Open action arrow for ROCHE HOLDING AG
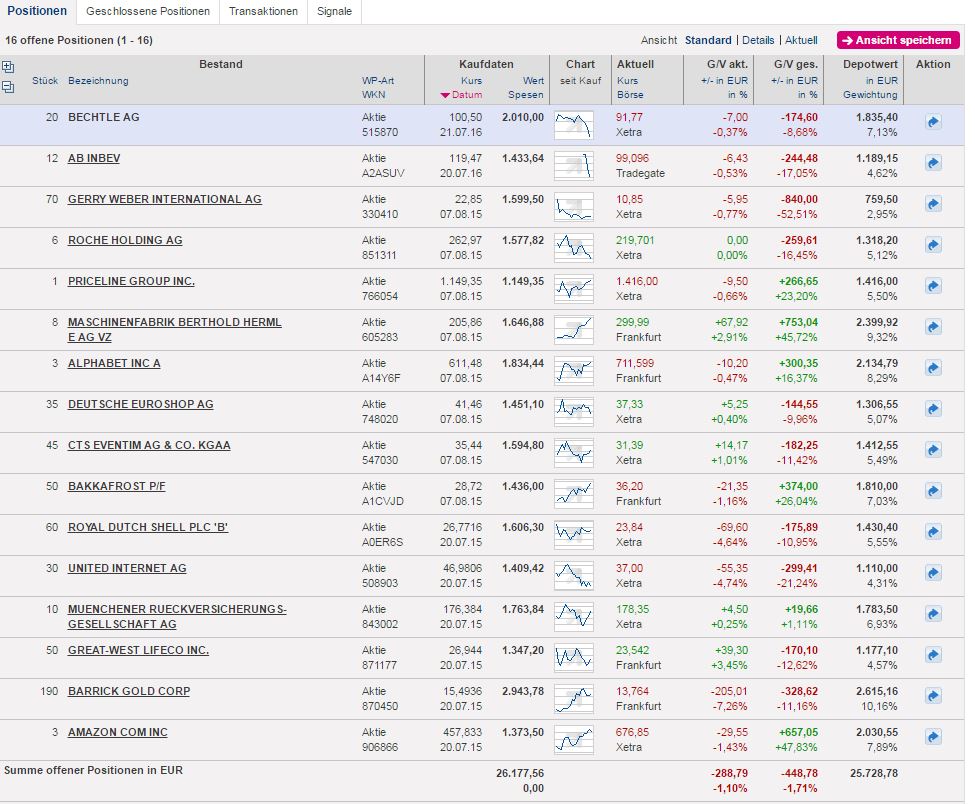 (933, 245)
